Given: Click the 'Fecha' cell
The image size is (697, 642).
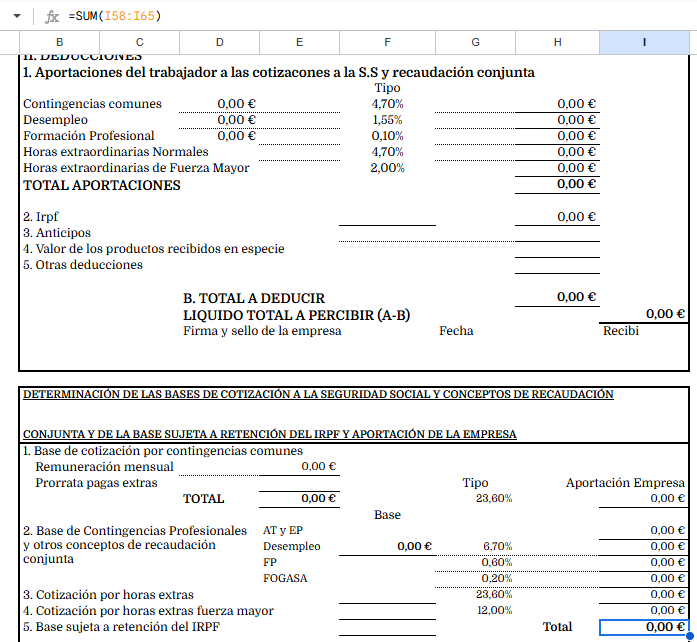Looking at the screenshot, I should 456,331.
